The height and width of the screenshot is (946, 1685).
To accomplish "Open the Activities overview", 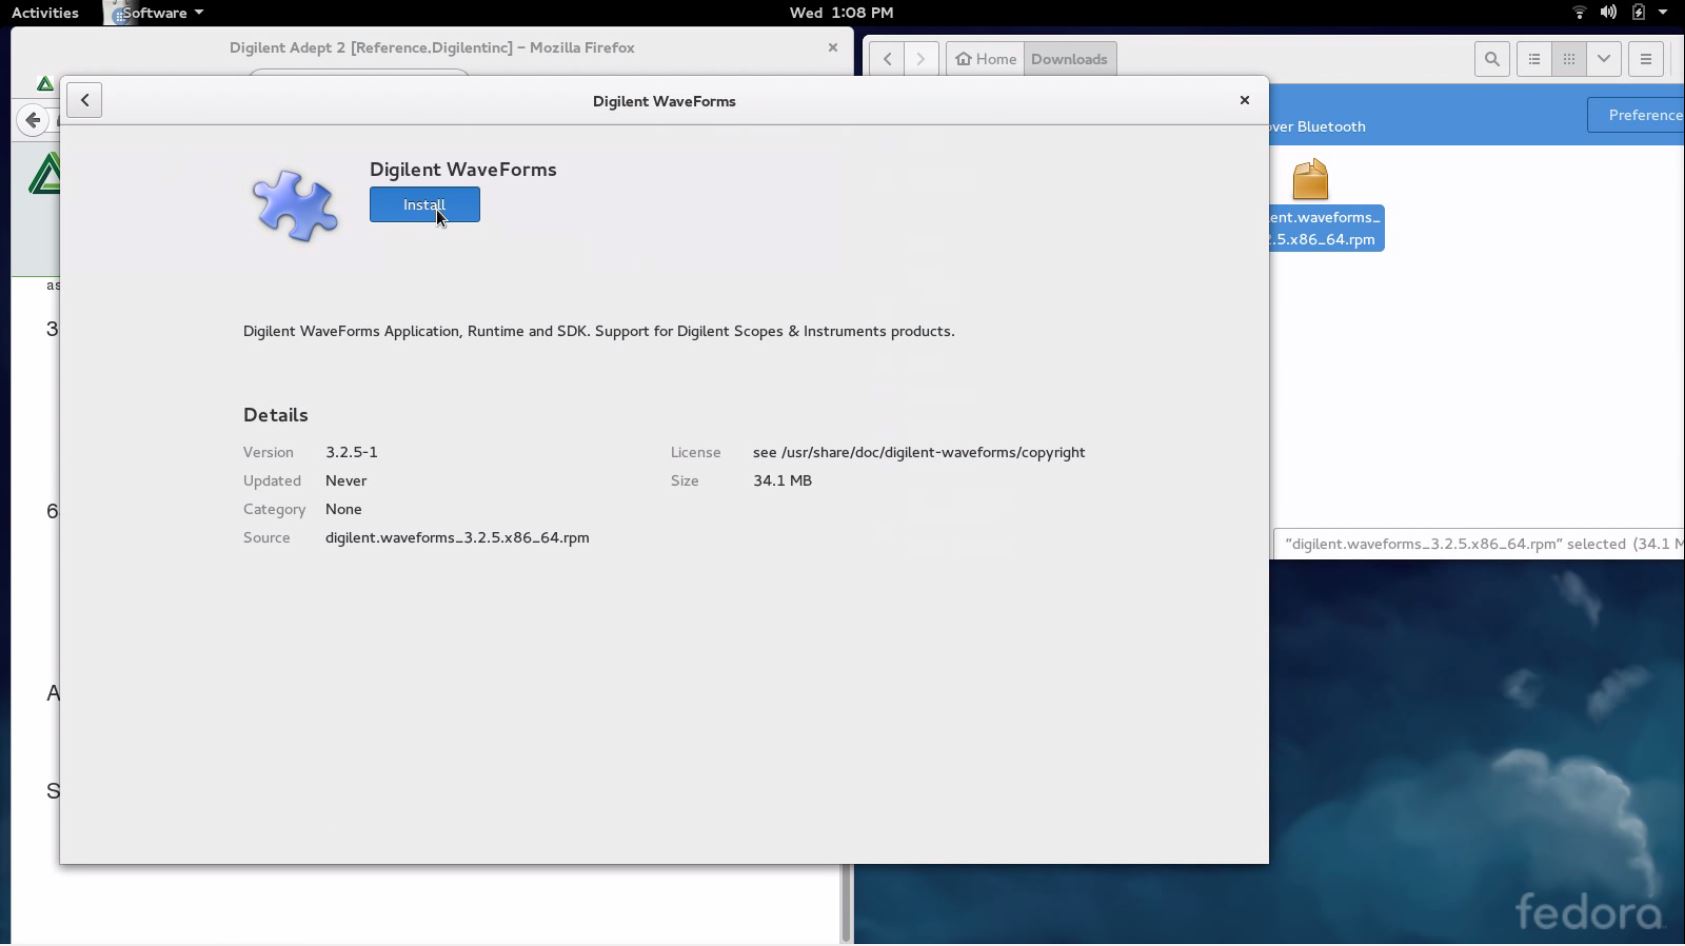I will (45, 12).
